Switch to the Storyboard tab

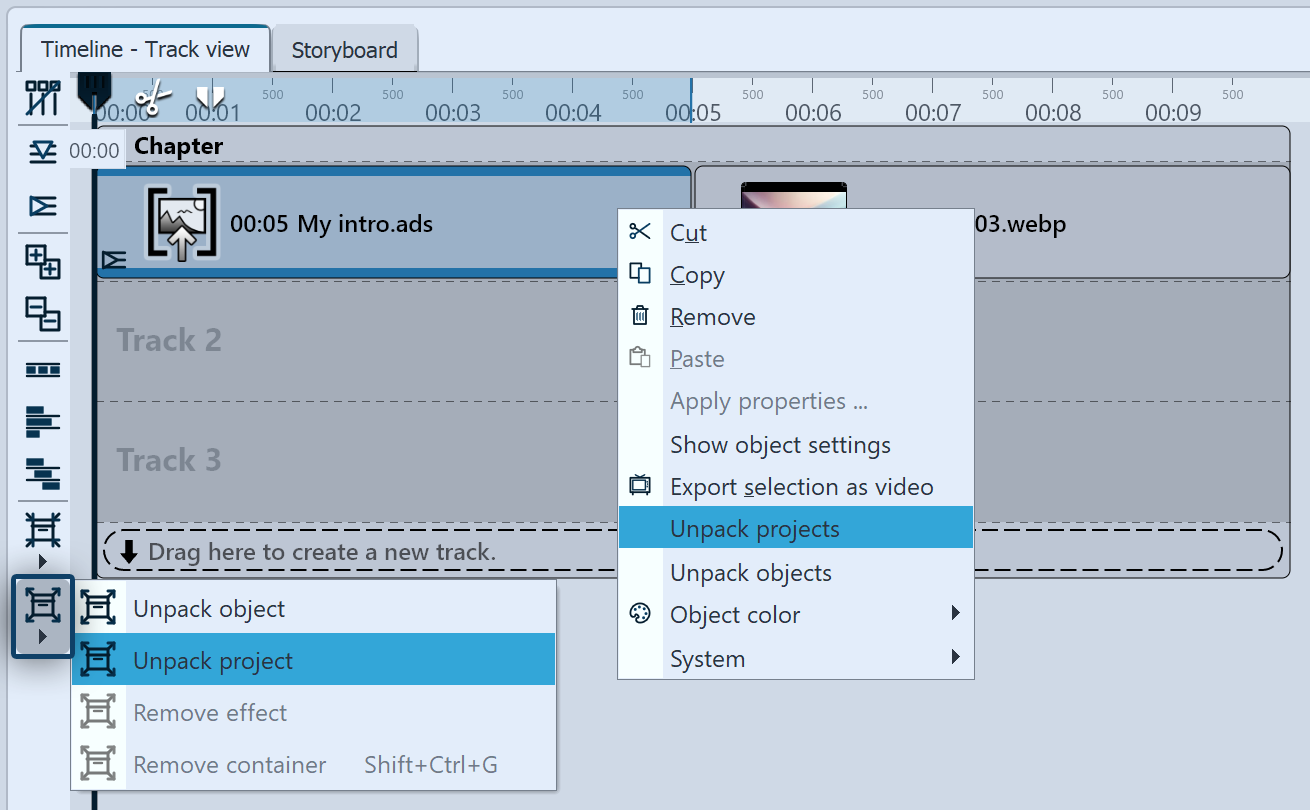click(x=344, y=50)
